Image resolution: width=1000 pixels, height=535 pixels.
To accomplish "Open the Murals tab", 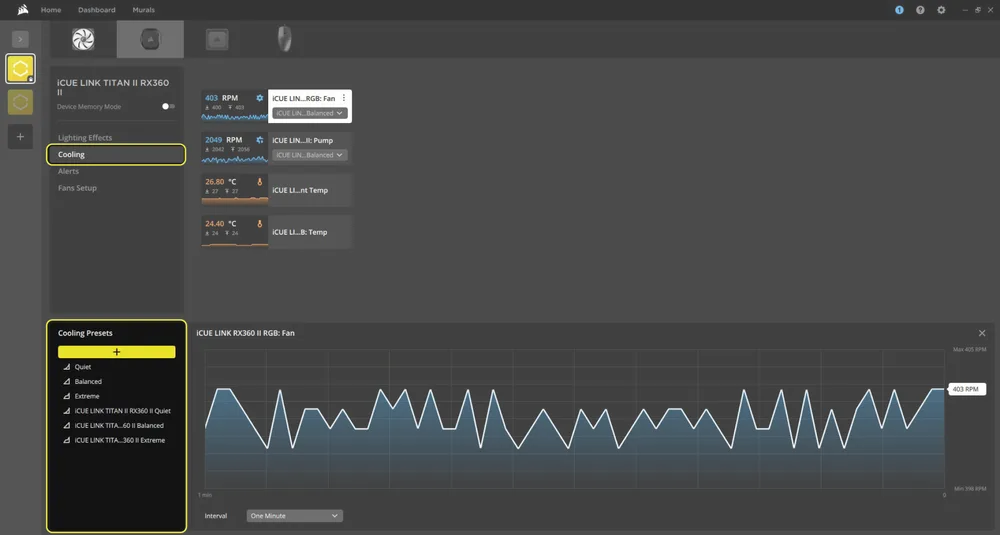I will tap(143, 10).
